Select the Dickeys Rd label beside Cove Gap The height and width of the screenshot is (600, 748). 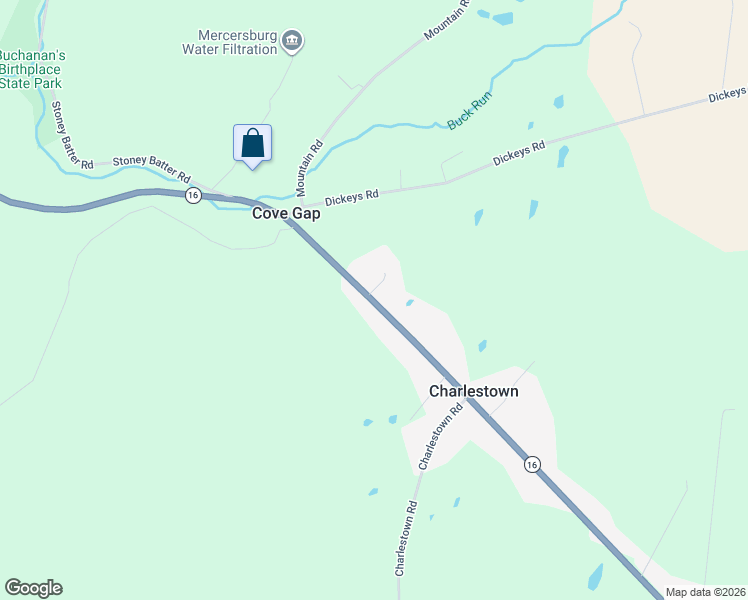(x=352, y=197)
